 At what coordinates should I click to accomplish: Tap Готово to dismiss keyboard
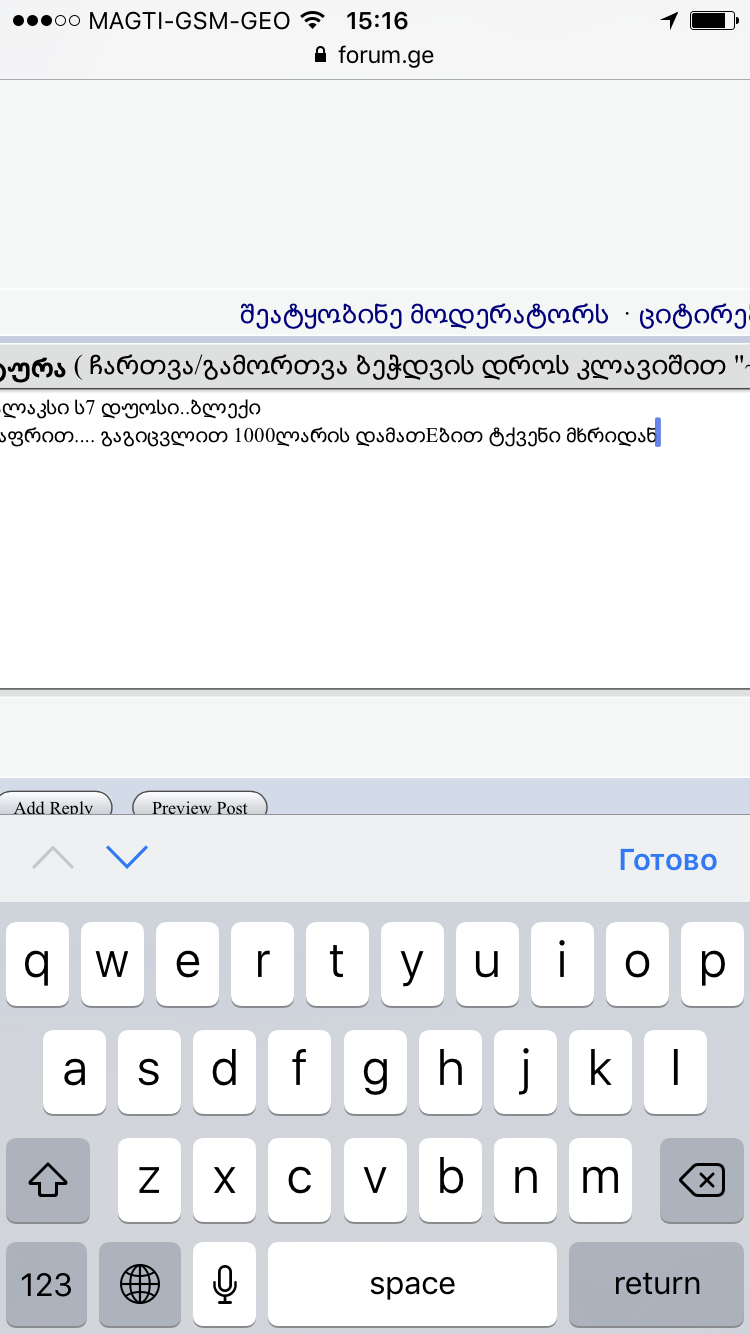[x=668, y=860]
